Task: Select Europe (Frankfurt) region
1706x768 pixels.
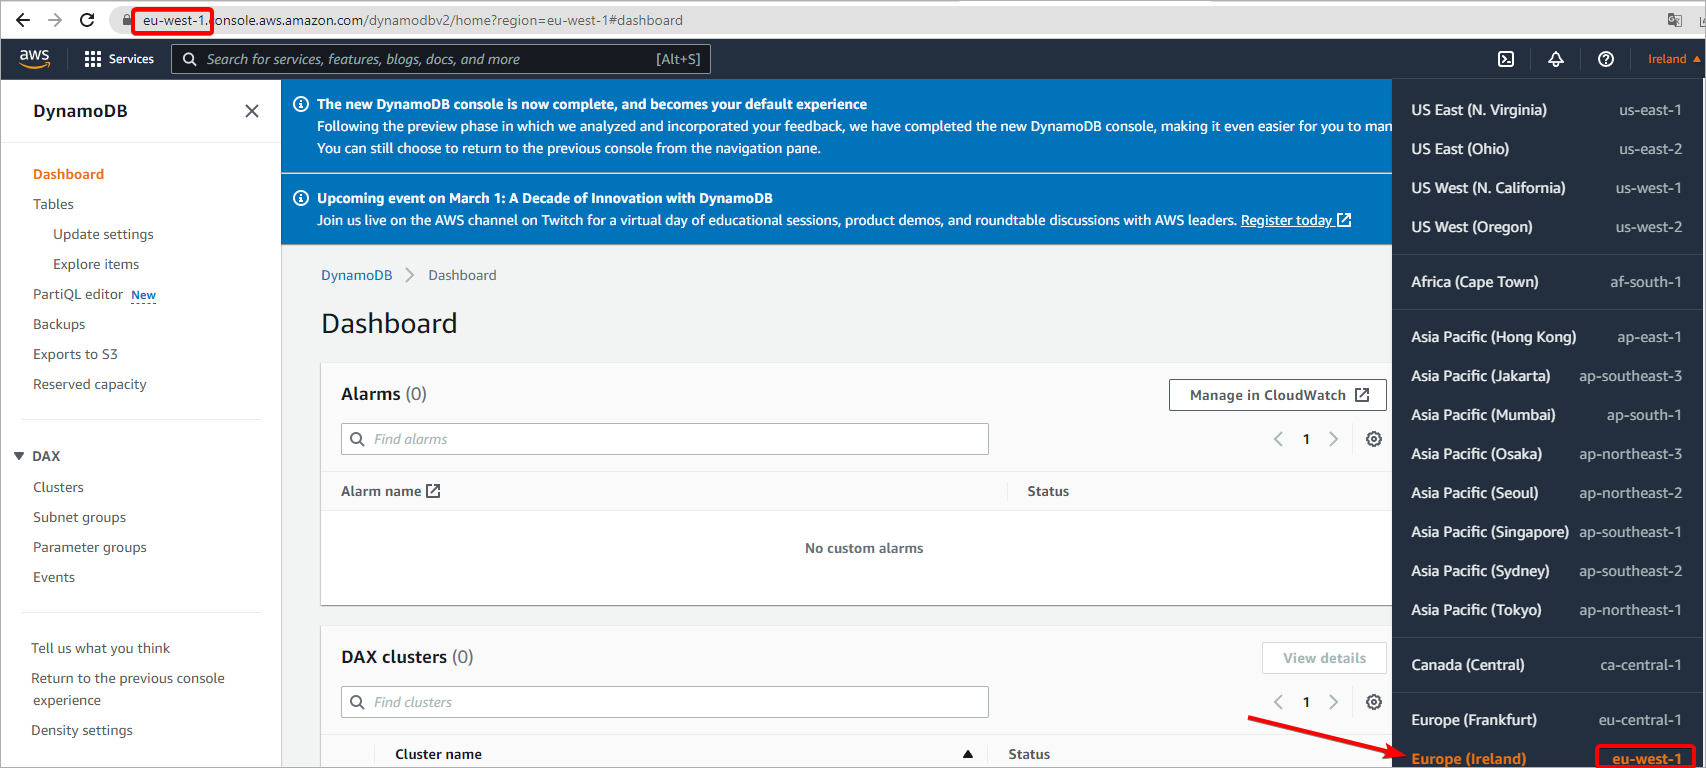Action: 1546,720
